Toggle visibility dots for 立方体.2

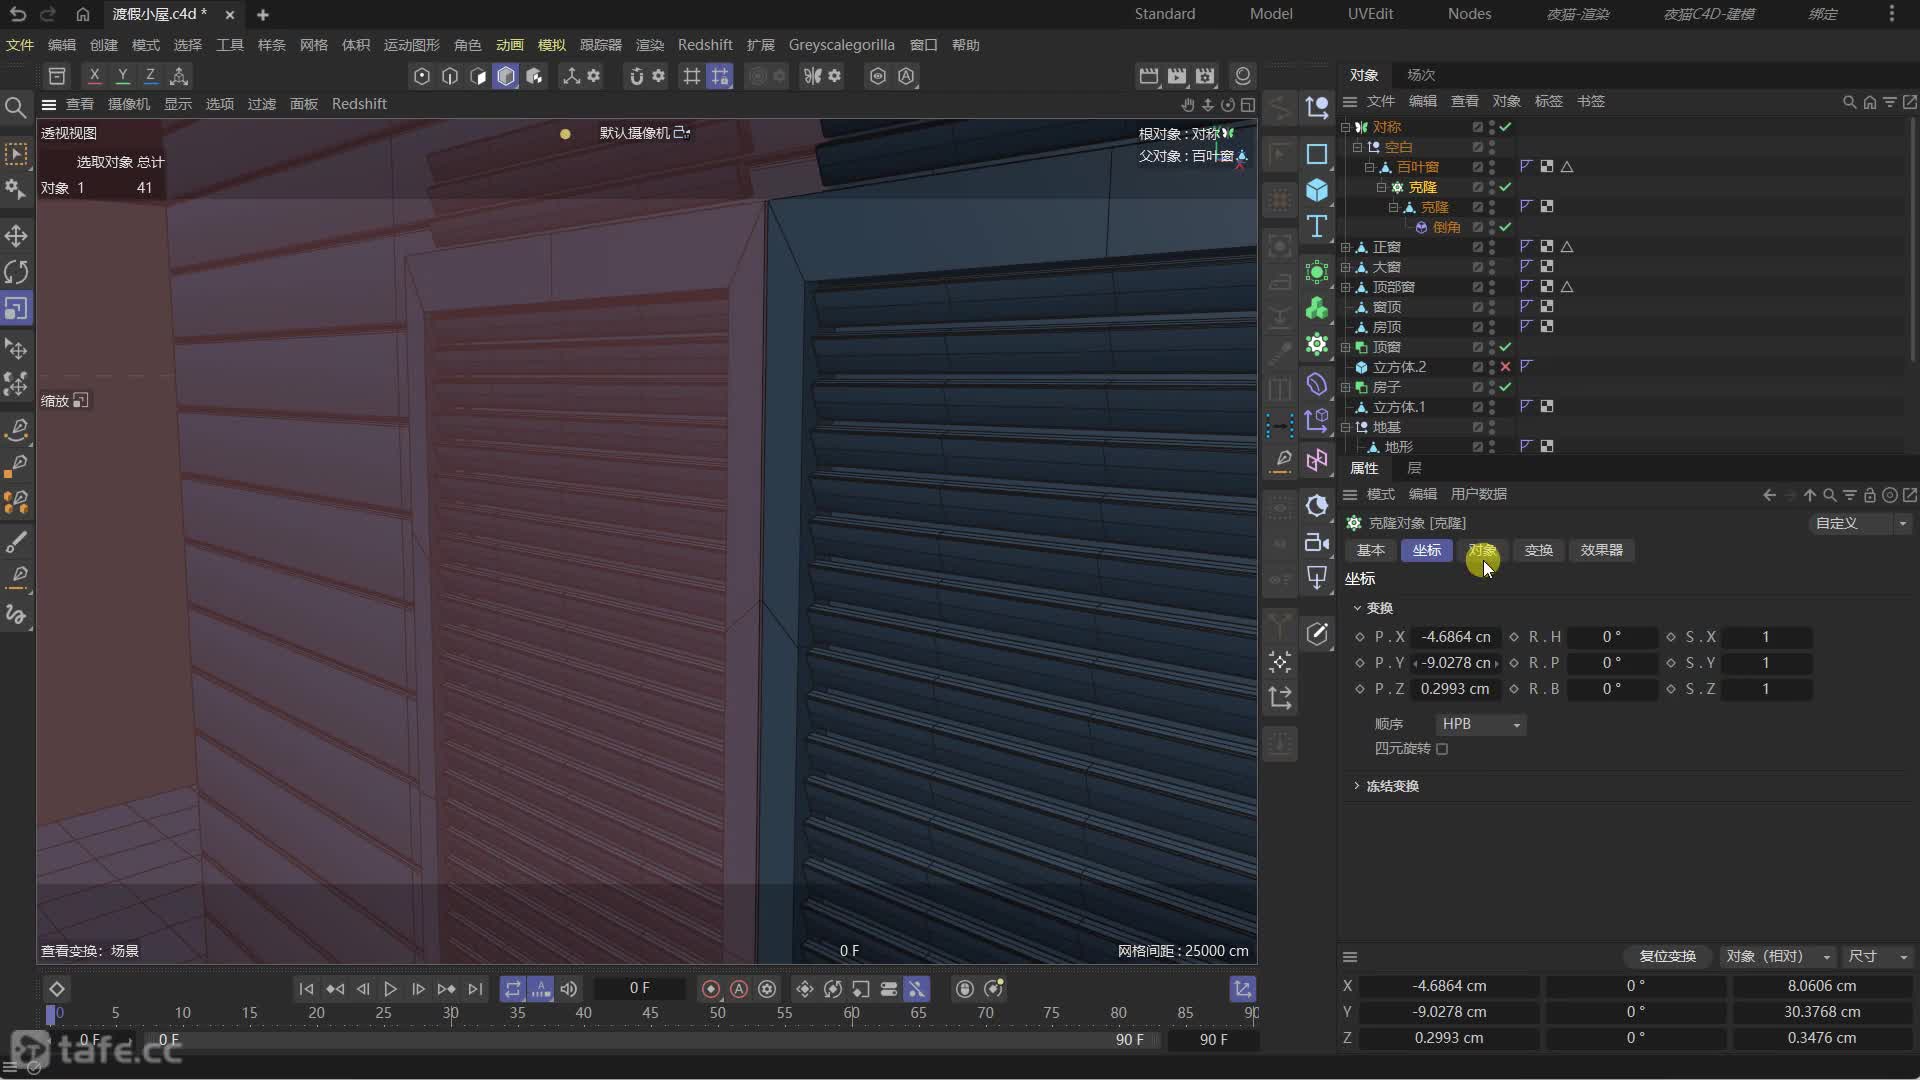point(1491,367)
